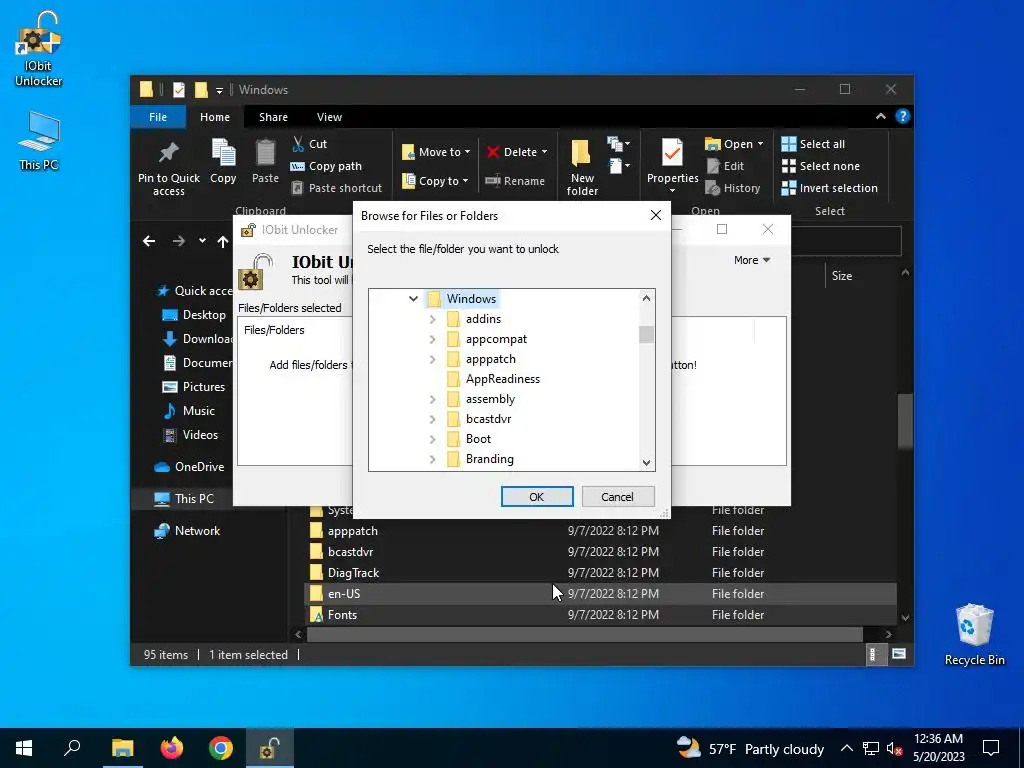1024x768 pixels.
Task: Open the Copy to dropdown
Action: click(x=435, y=181)
